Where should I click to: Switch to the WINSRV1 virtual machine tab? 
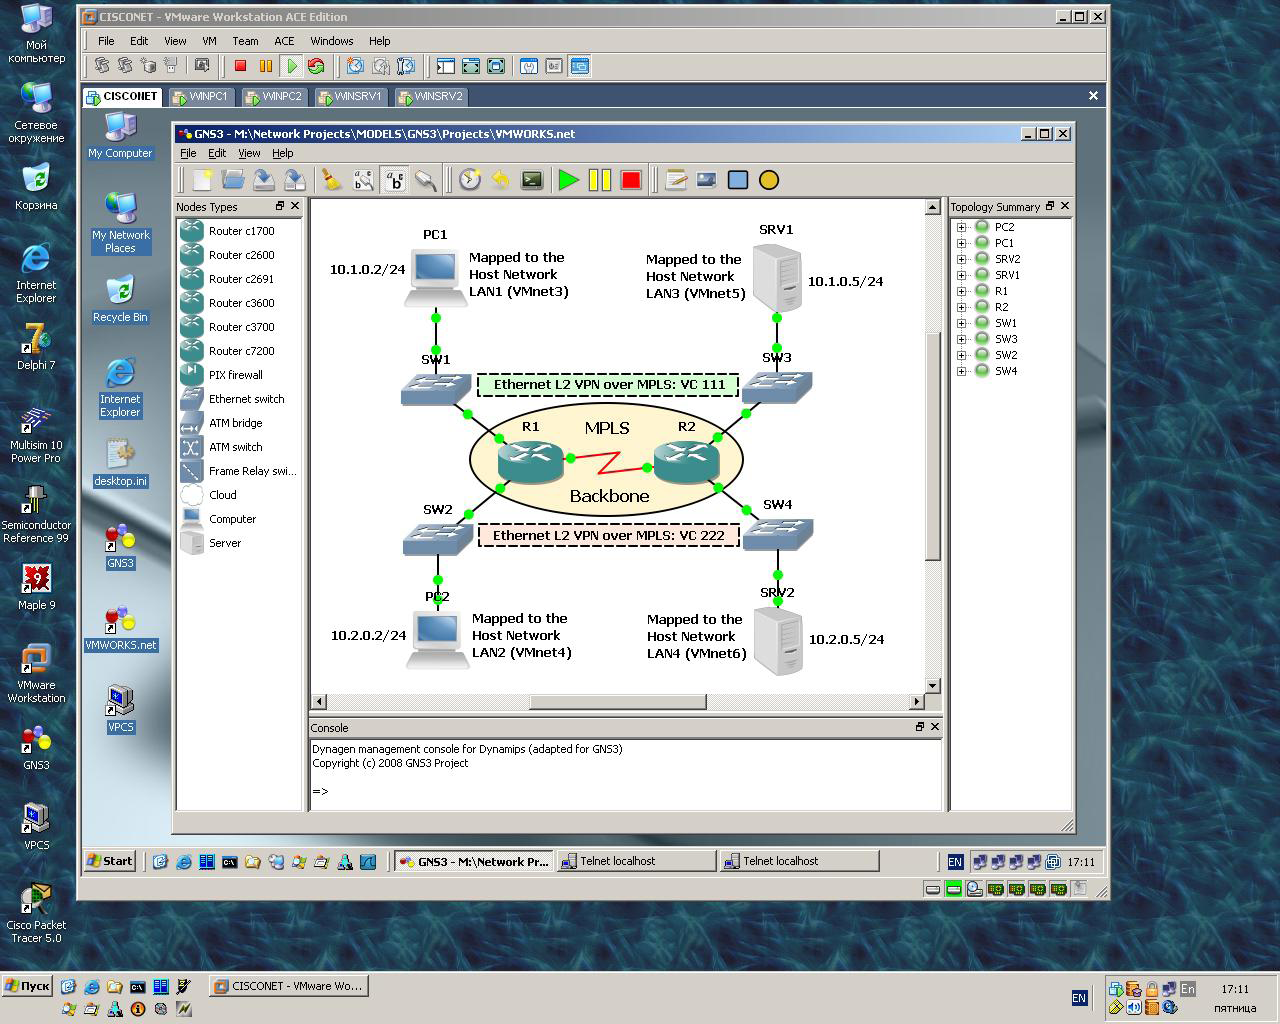tap(351, 97)
